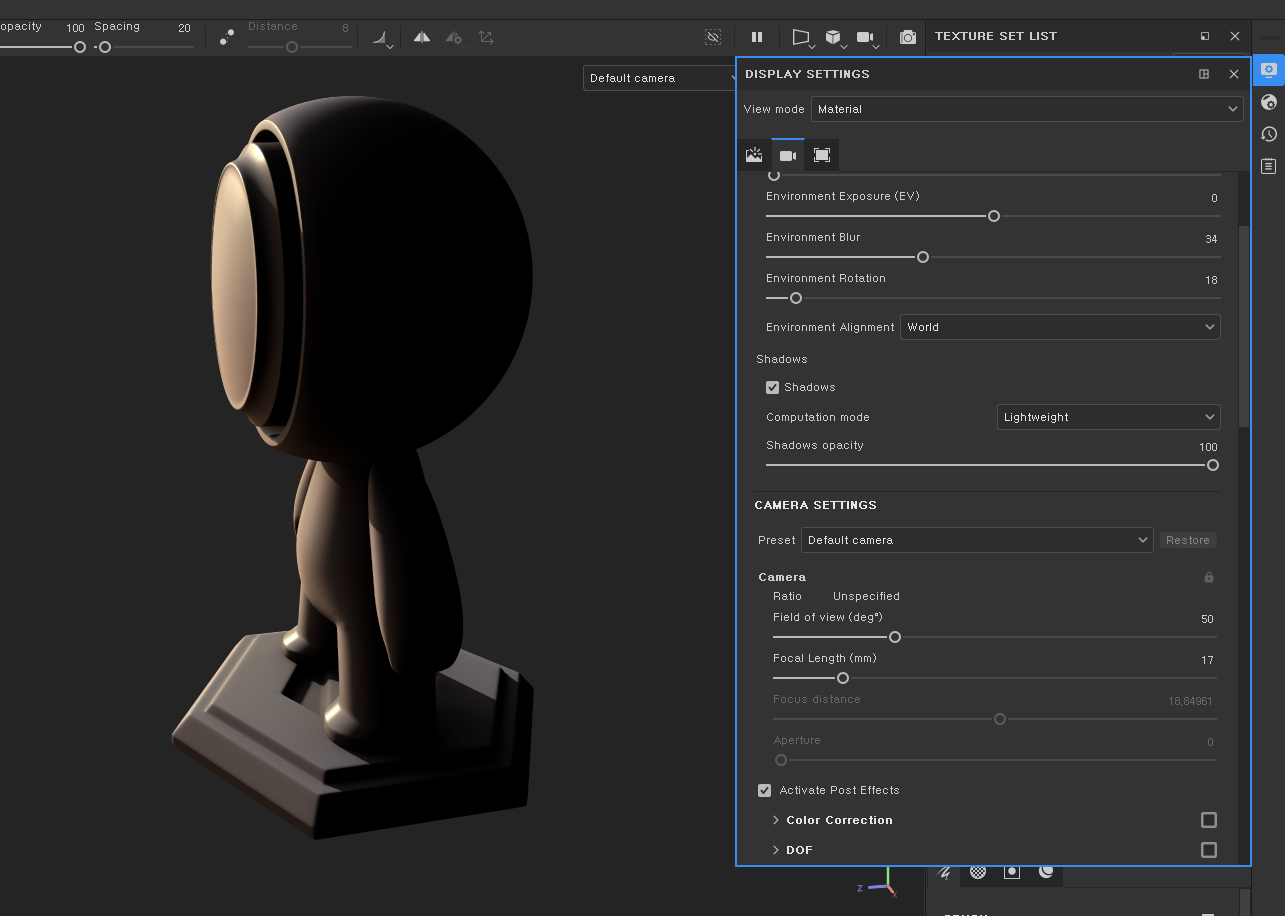Click the hidden-eye visibility toolbar icon
Viewport: 1285px width, 916px height.
coord(713,37)
